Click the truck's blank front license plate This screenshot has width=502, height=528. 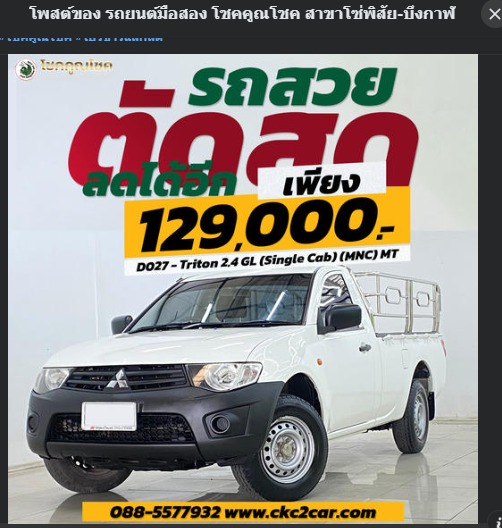coord(109,416)
